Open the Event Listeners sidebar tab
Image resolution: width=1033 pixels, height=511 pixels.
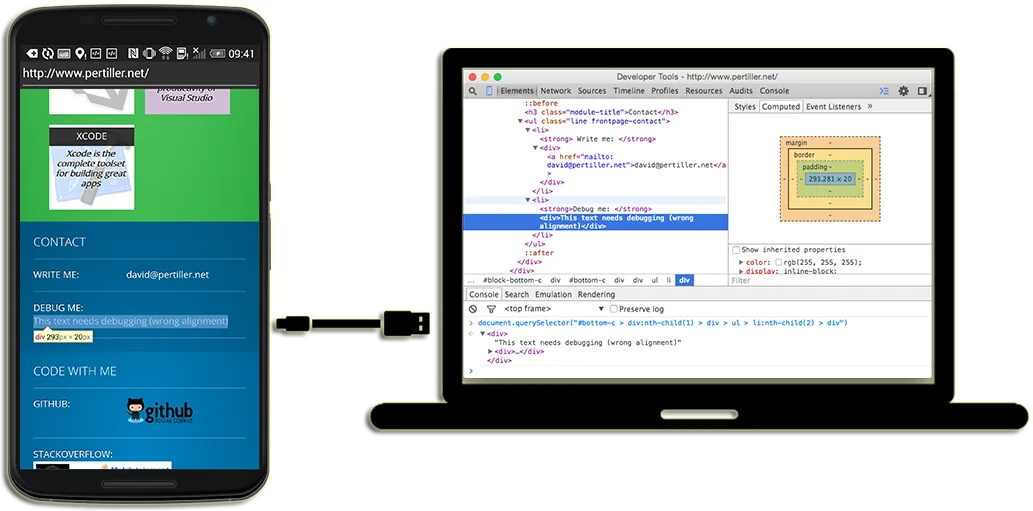(833, 107)
